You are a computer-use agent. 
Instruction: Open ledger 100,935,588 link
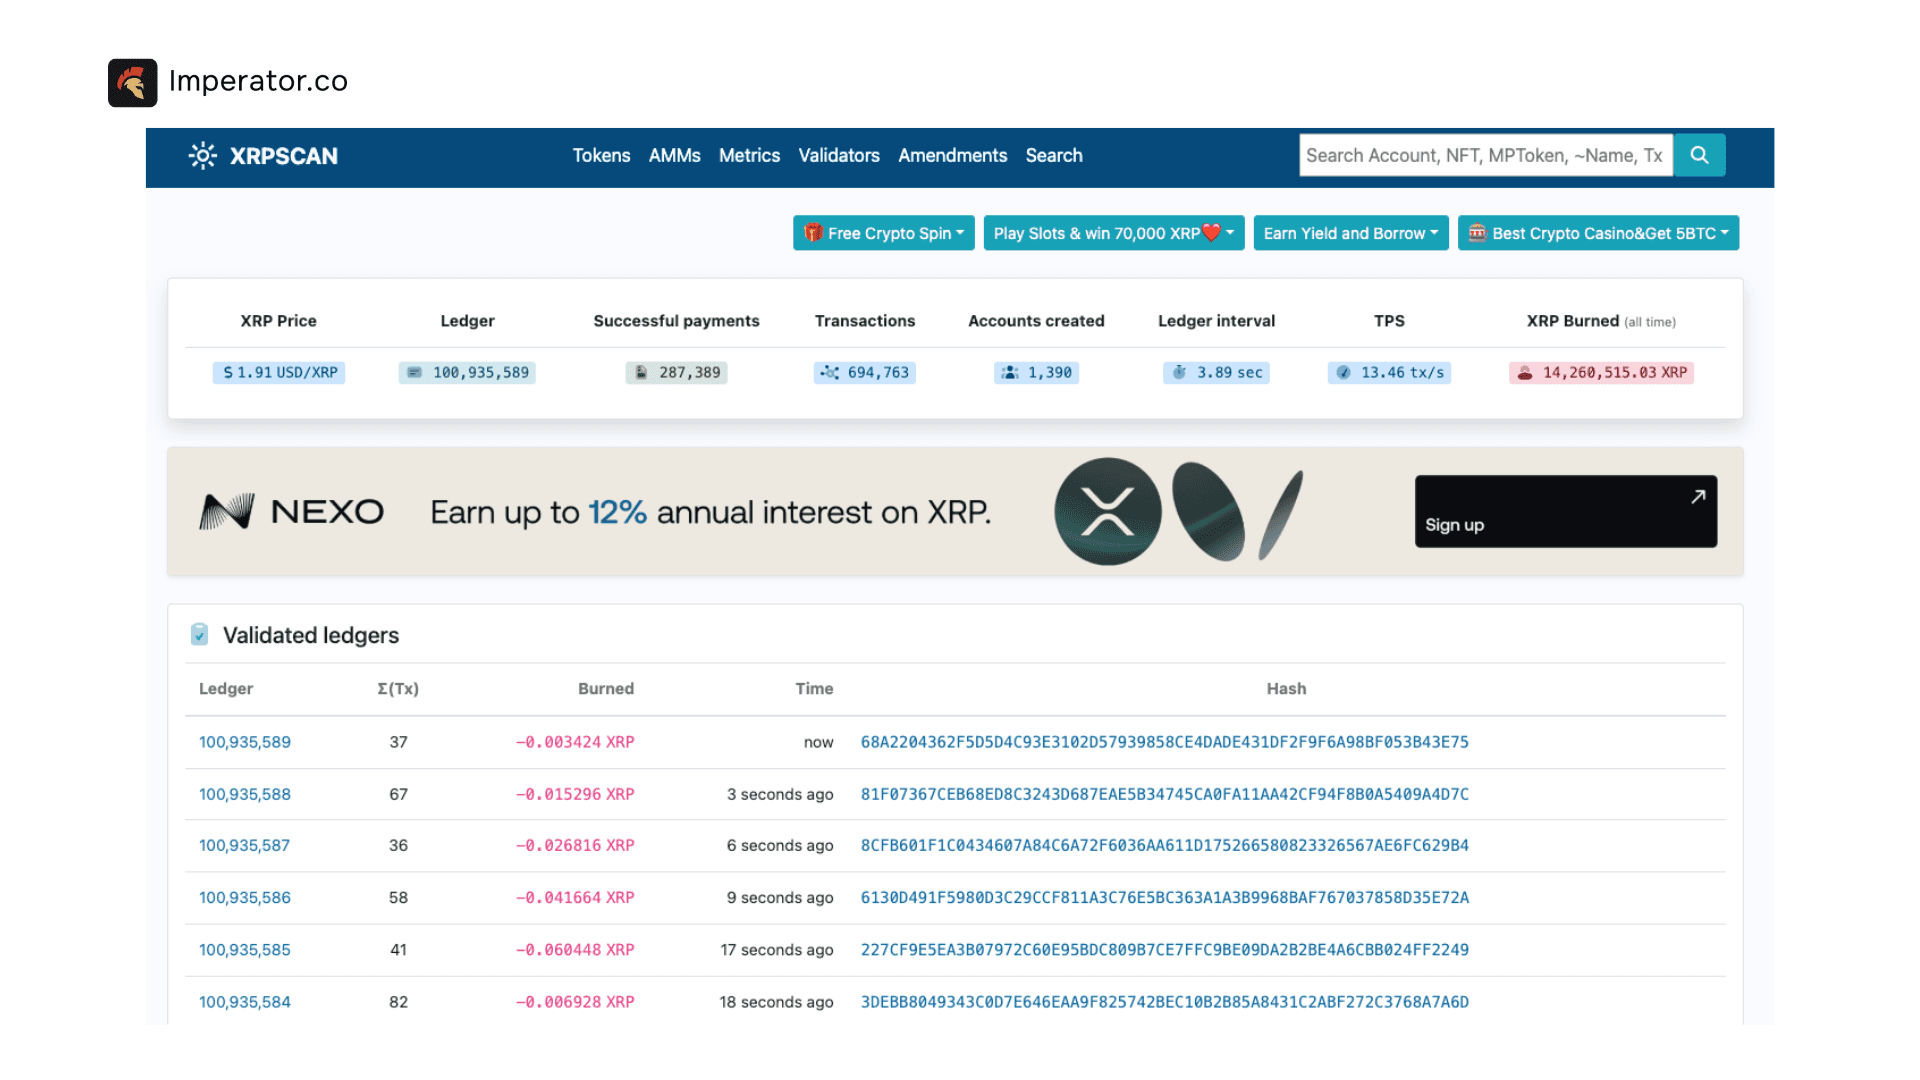click(244, 794)
